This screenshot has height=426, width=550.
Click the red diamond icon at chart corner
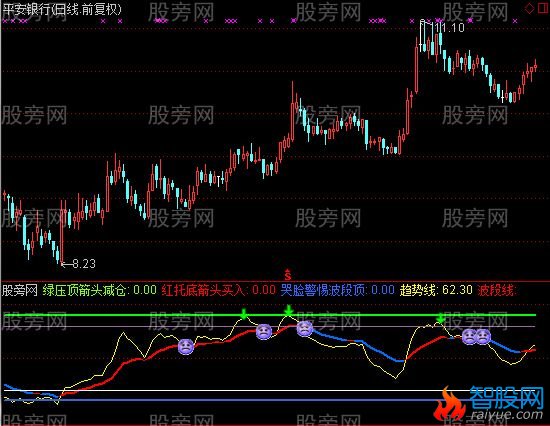529,8
